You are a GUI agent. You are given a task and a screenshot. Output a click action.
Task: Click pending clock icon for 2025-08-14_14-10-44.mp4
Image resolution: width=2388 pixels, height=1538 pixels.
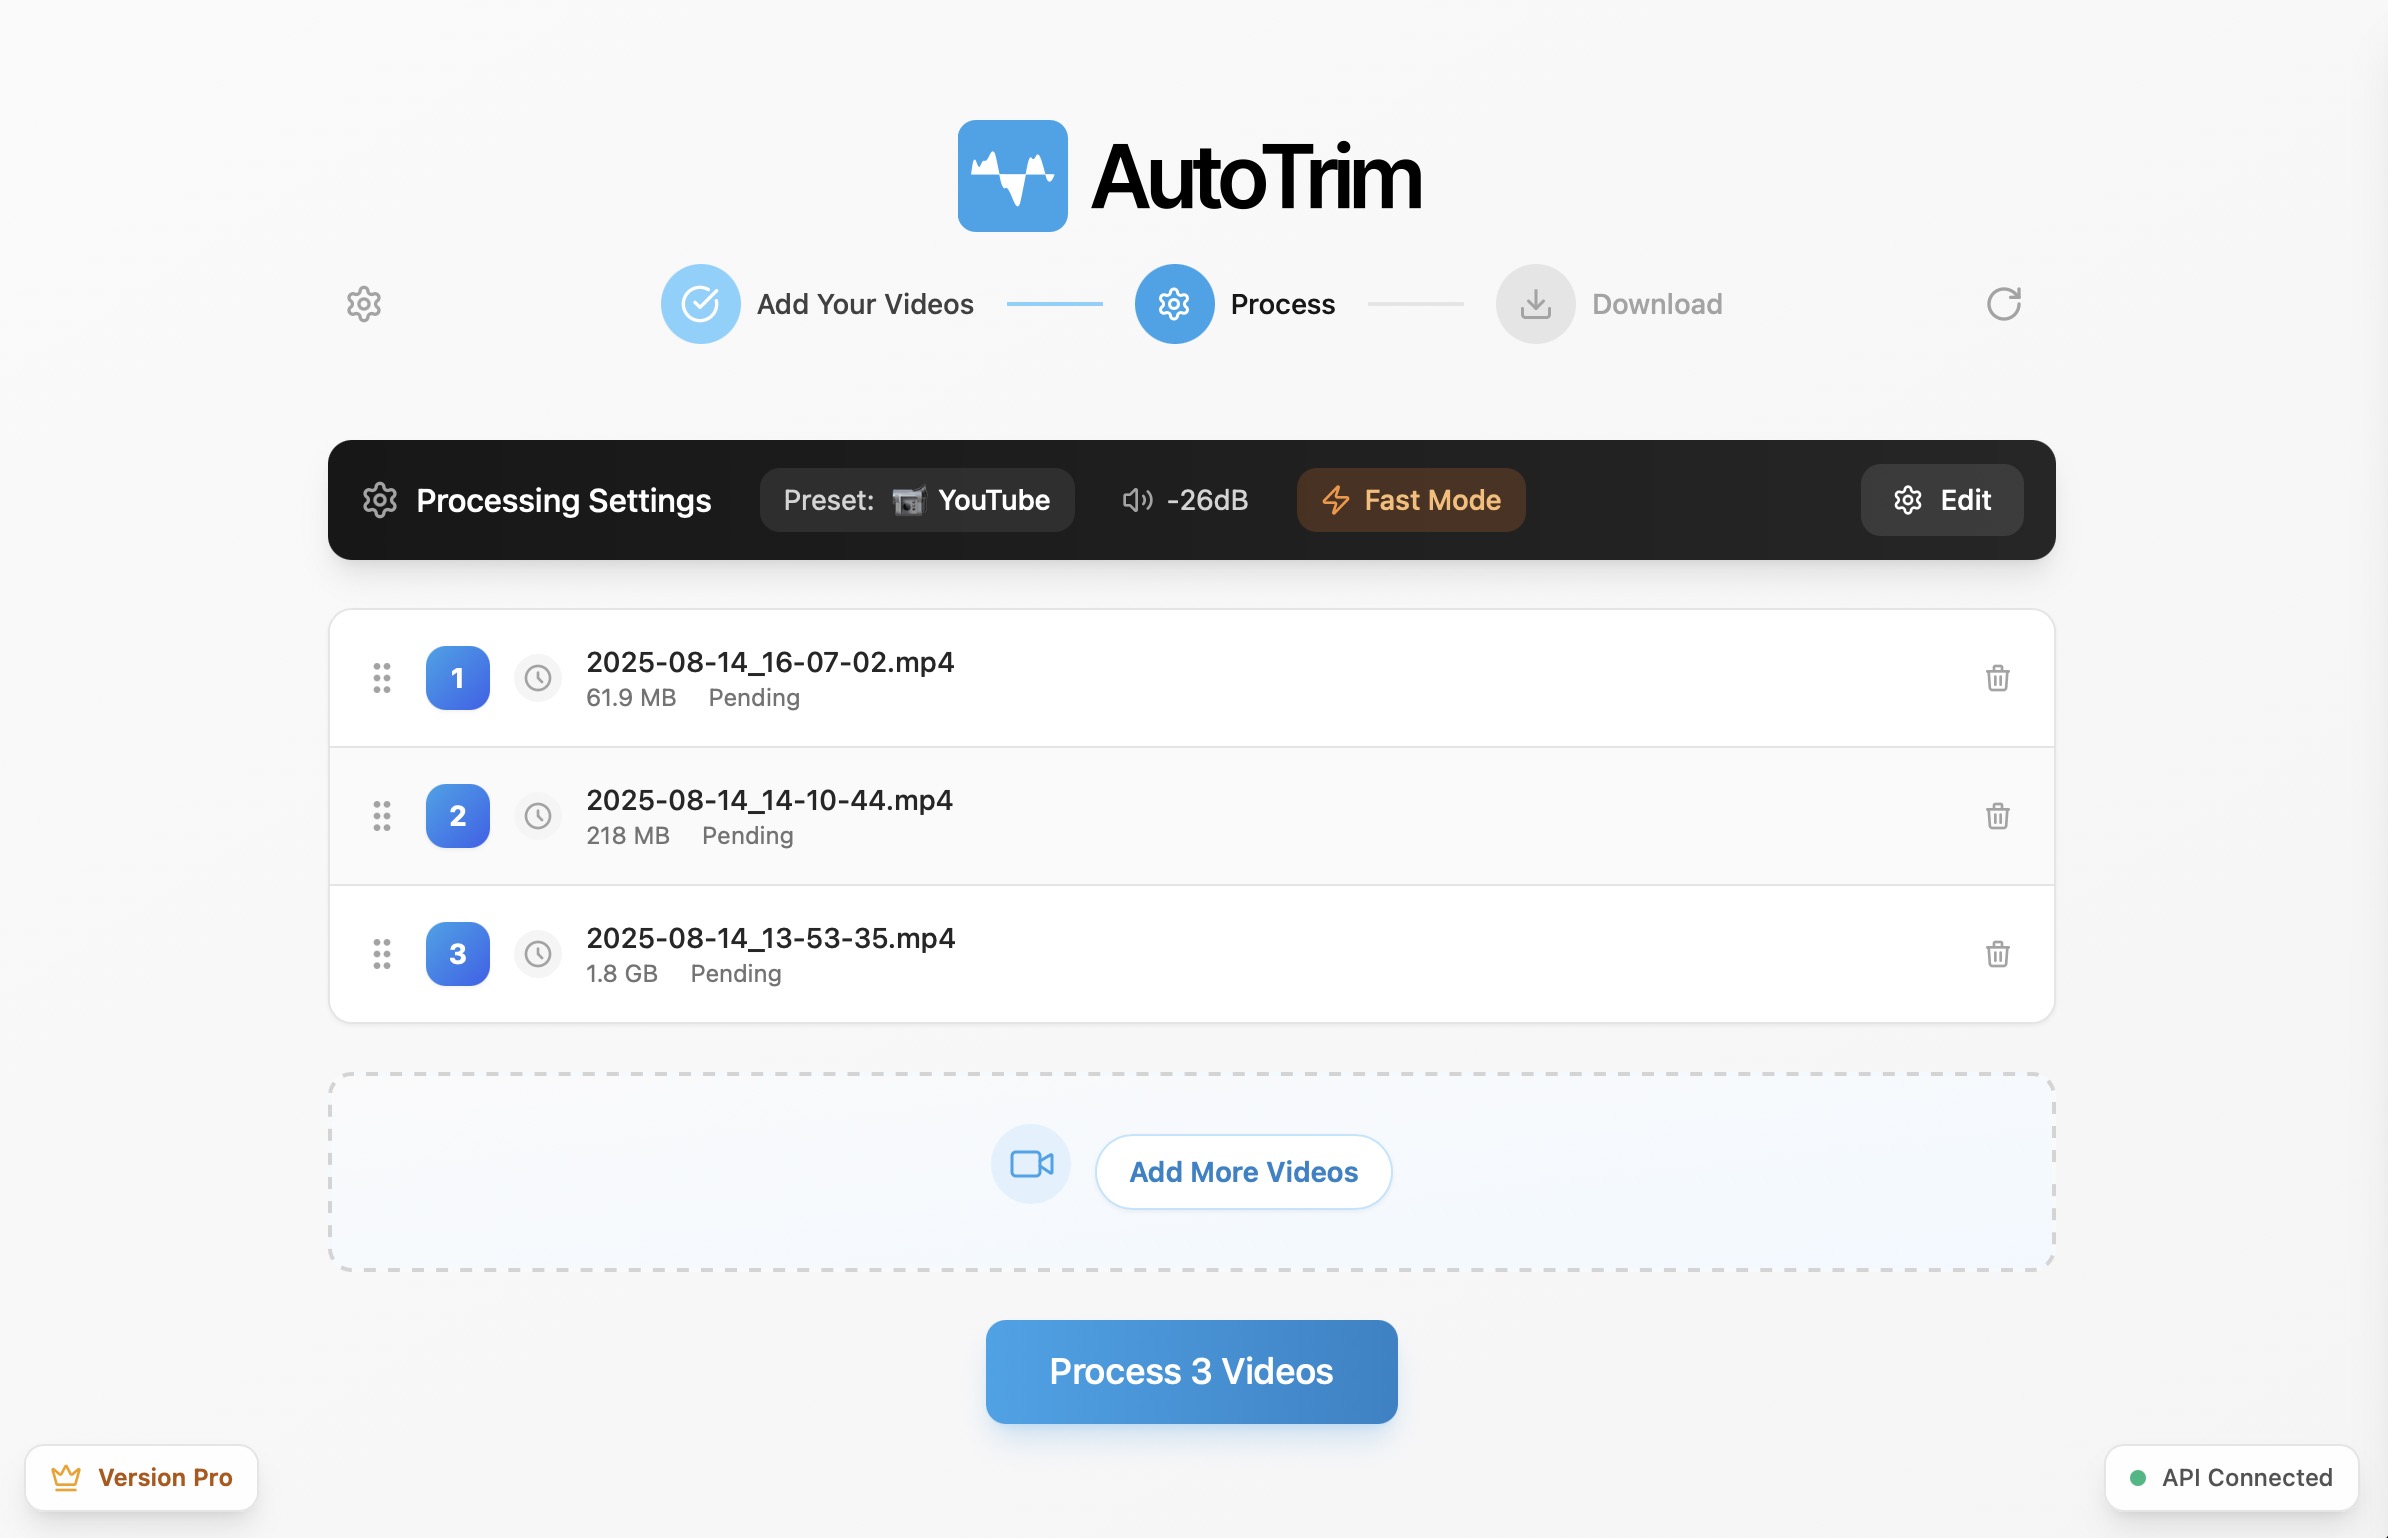click(x=538, y=816)
